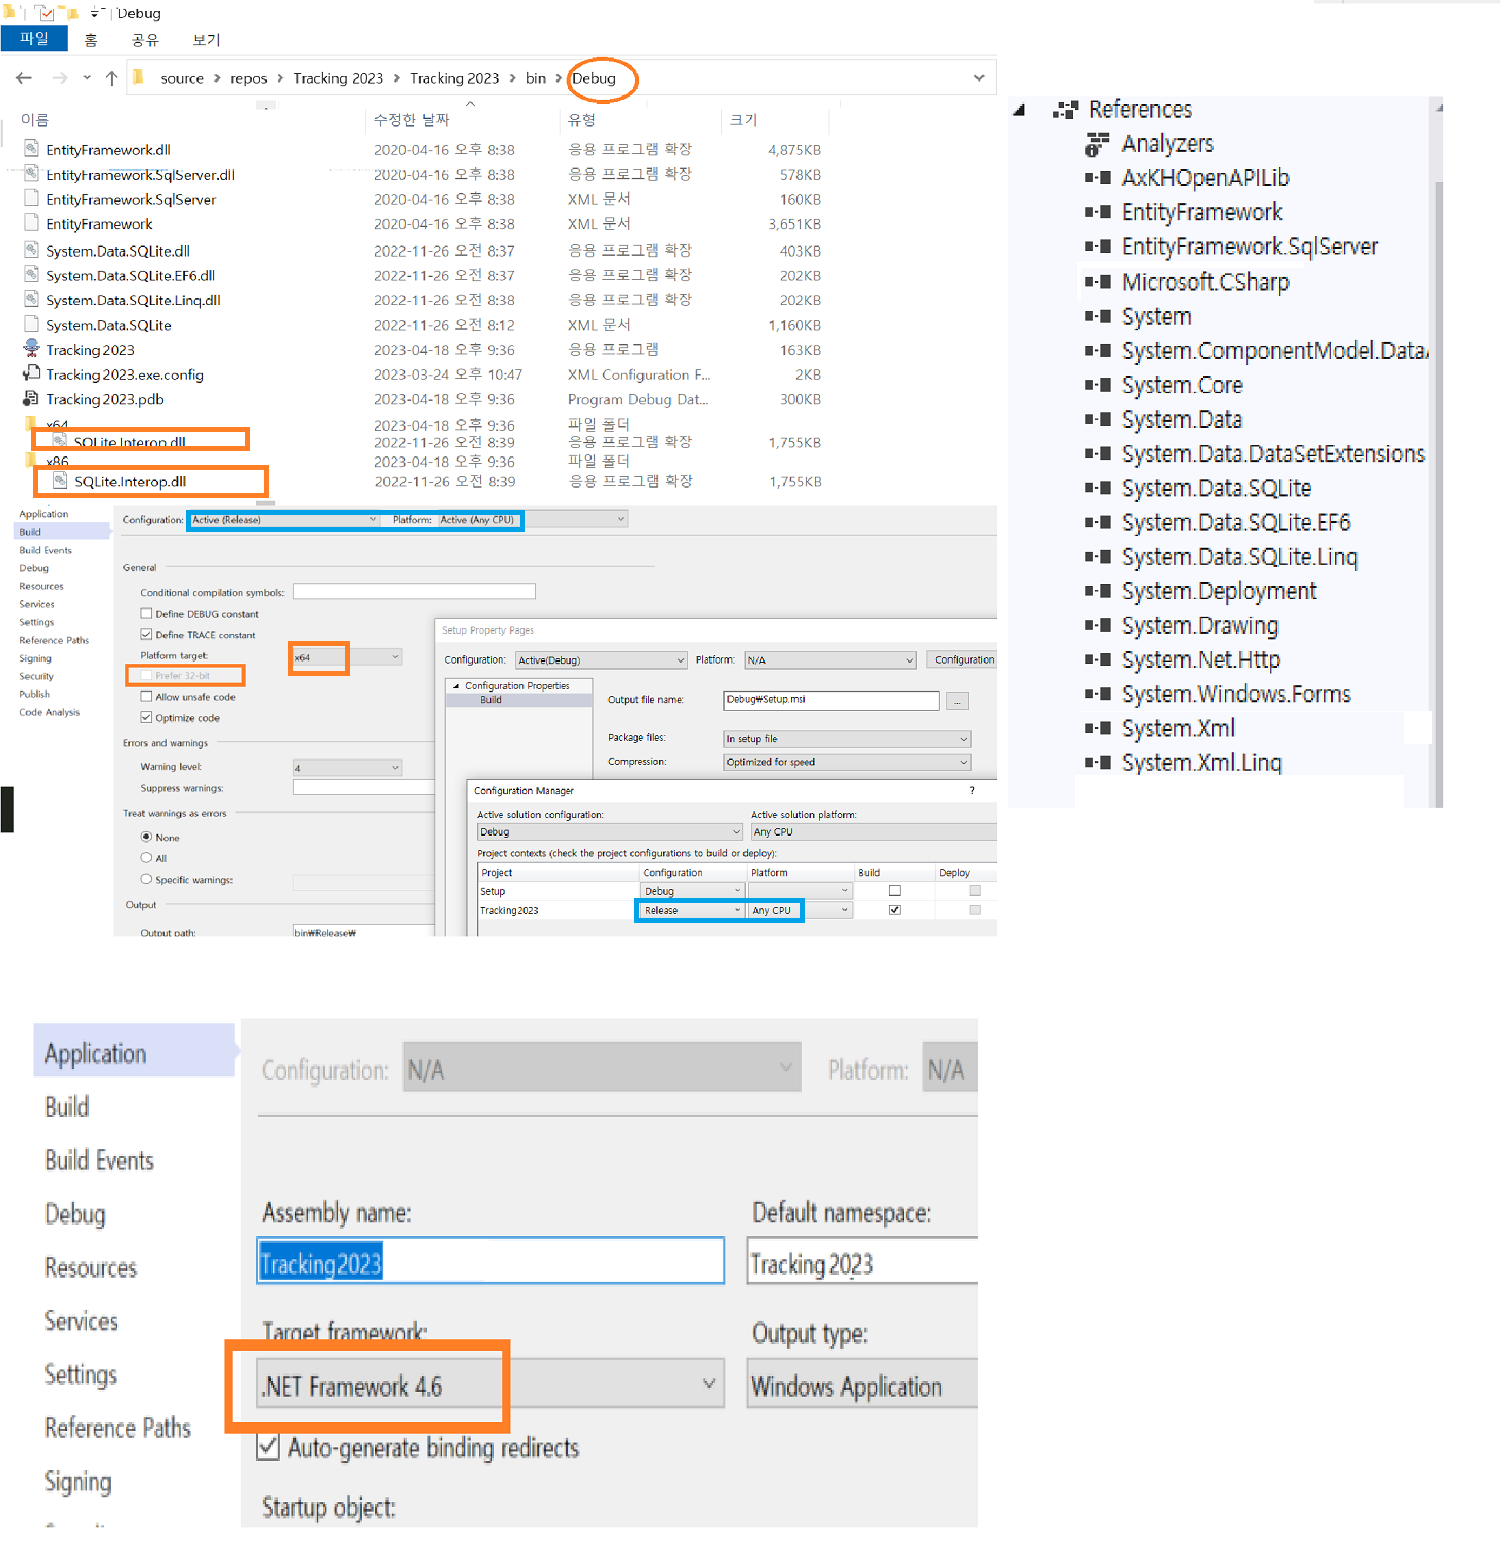Switch to the Build Events tab

click(x=99, y=1160)
